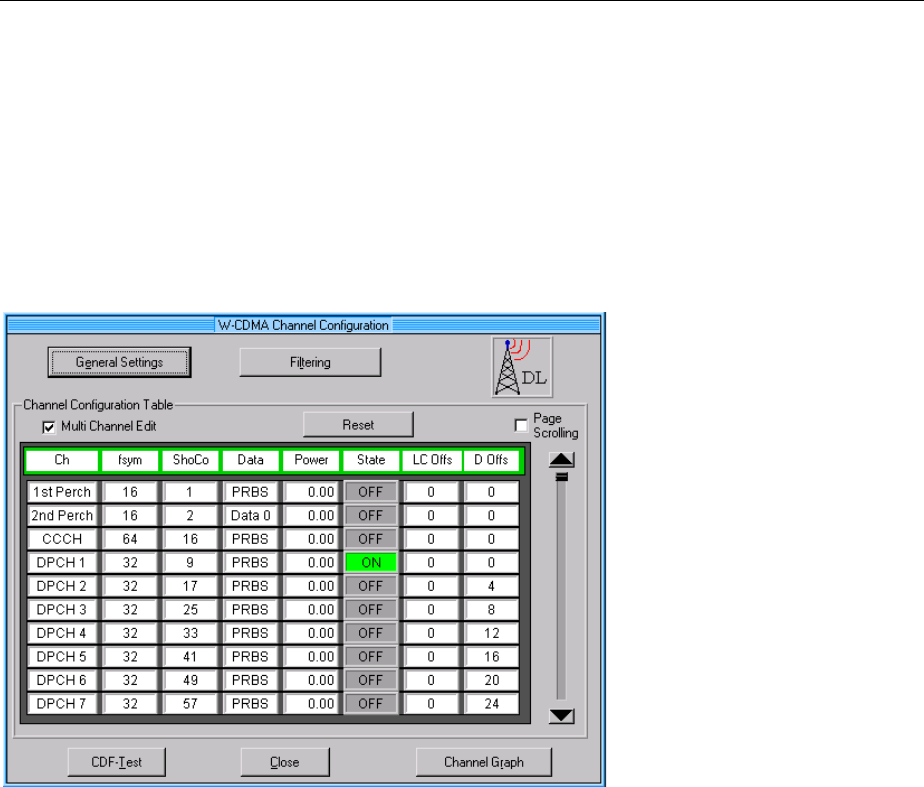Enable the Page Scrolling checkbox
Screen dimensions: 924x787
521,425
